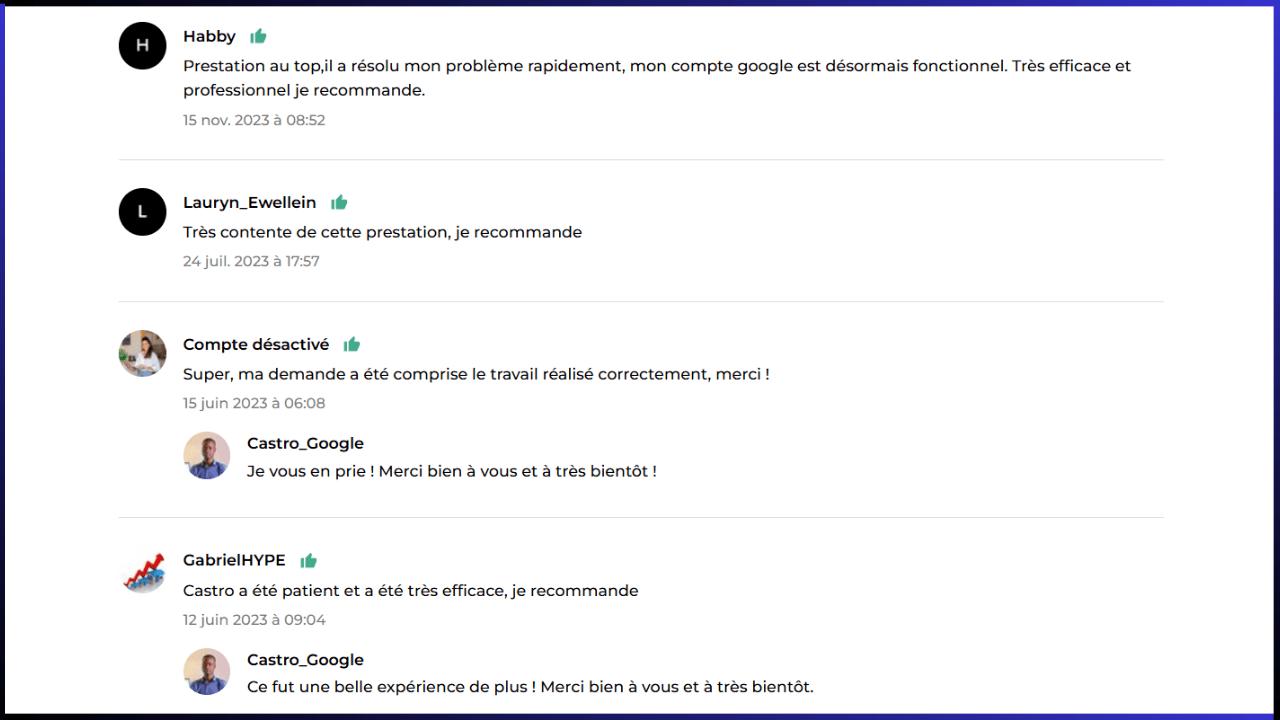Viewport: 1280px width, 720px height.
Task: Click the green thumbs-up next to Habby
Action: 258,36
